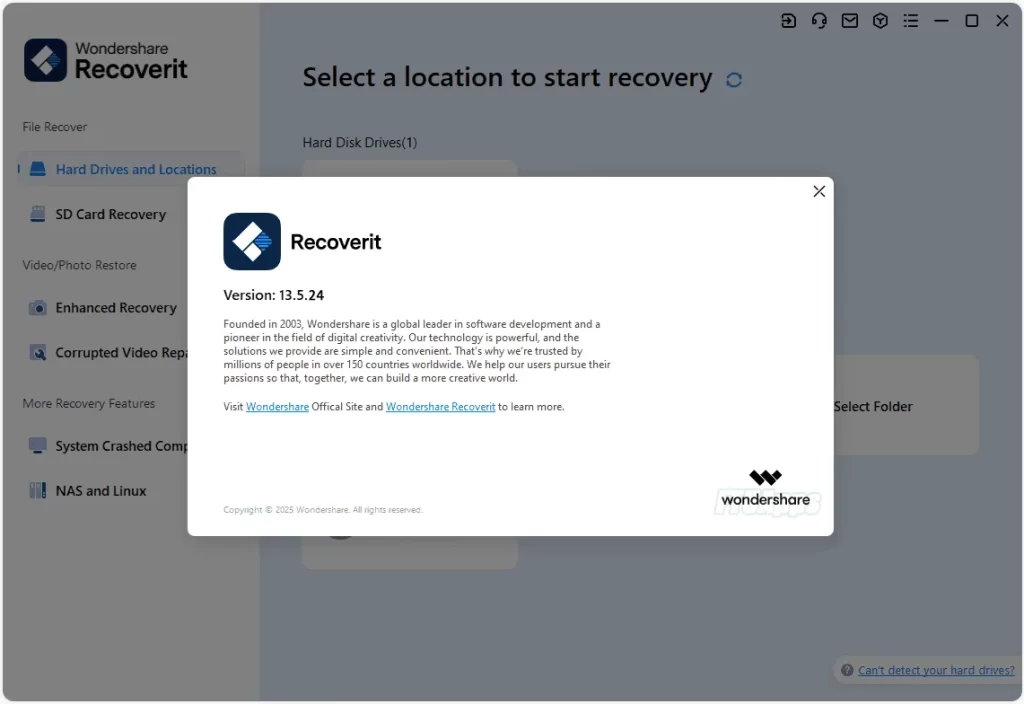Screen dimensions: 1024x704
Task: Click the Recoverit logo in About dialog
Action: (x=252, y=242)
